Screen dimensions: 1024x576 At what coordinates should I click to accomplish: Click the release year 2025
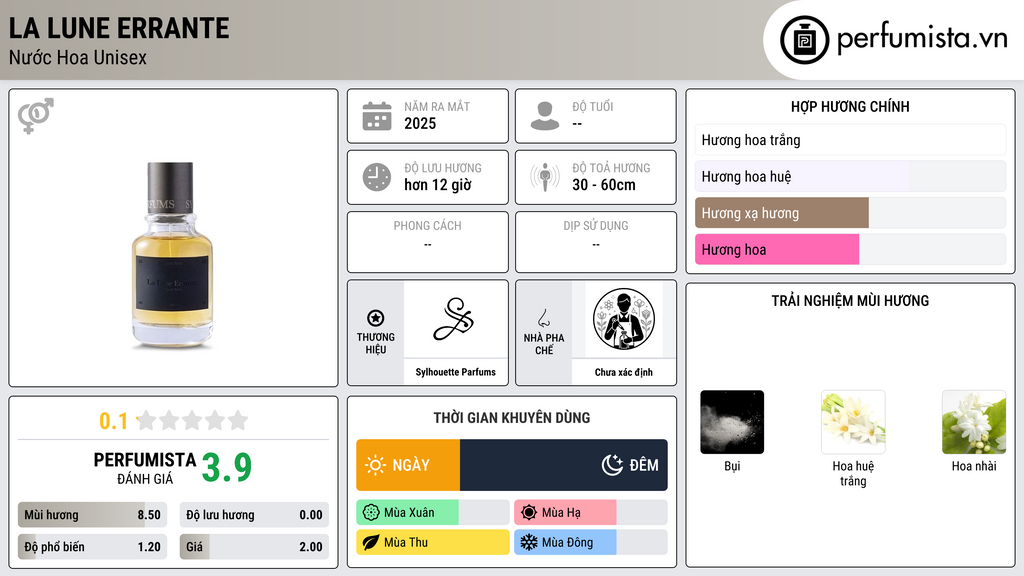click(x=420, y=123)
